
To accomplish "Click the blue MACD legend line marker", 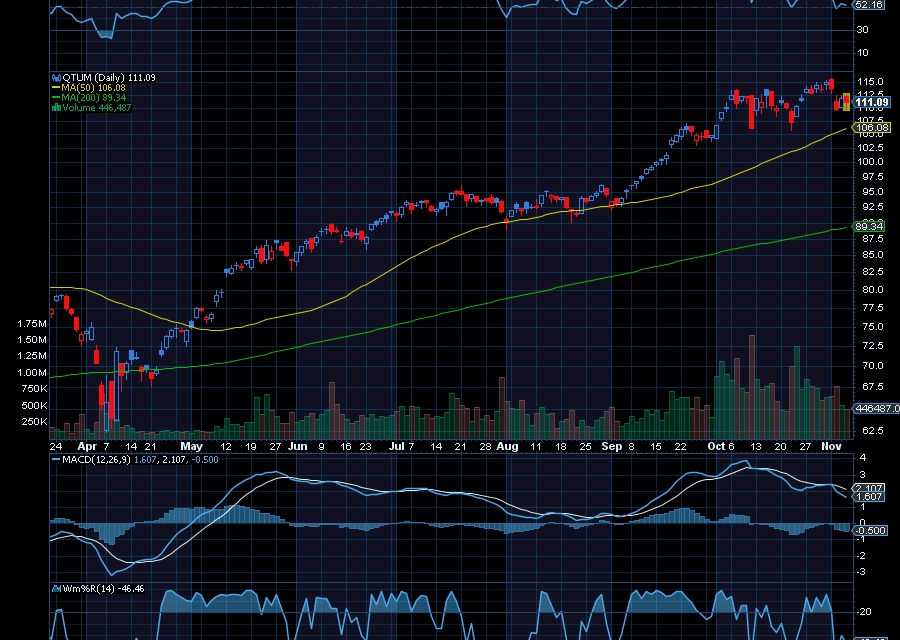I will 56,459.
